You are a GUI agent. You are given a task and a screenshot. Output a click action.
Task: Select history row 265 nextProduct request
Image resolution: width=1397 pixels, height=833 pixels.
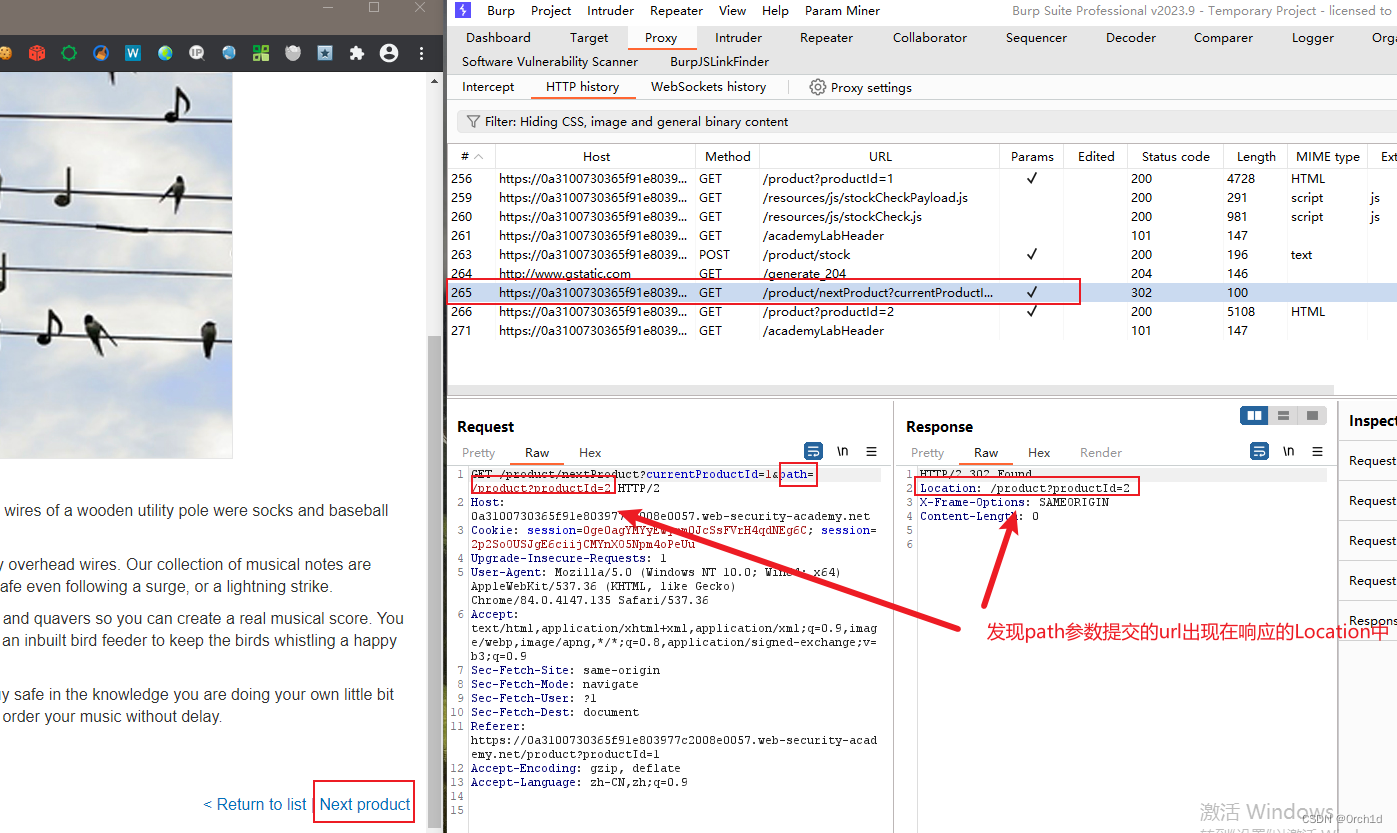(x=922, y=292)
